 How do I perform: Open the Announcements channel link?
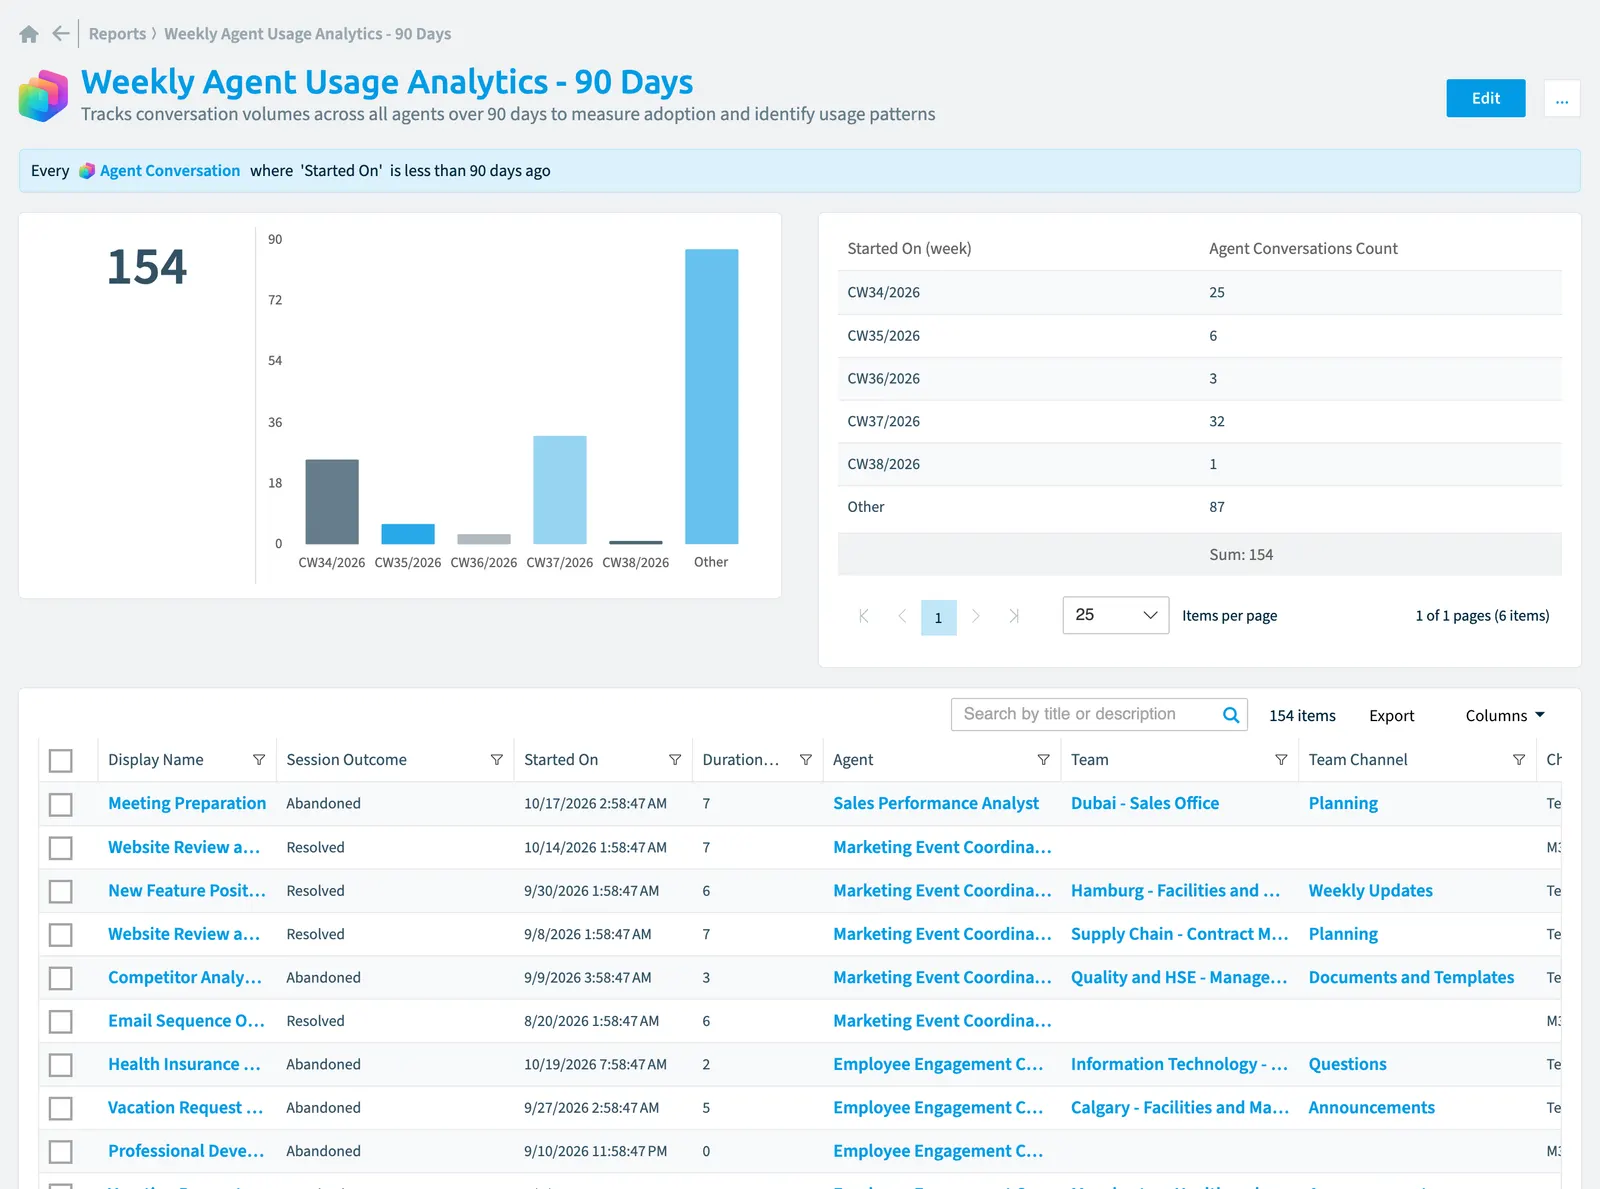tap(1371, 1107)
